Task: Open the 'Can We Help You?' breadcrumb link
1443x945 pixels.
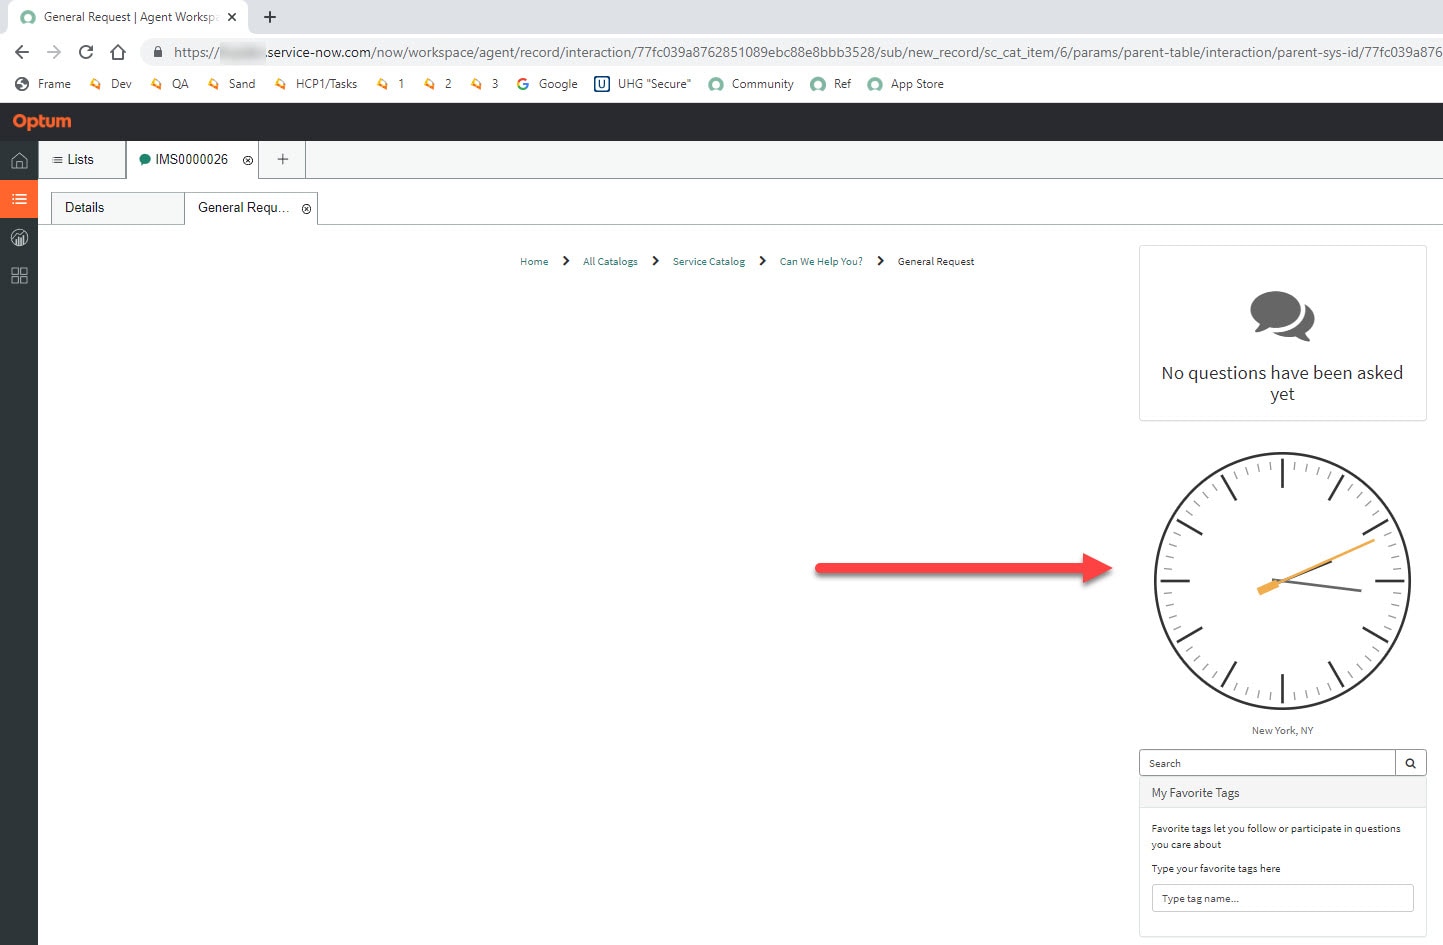Action: (x=820, y=261)
